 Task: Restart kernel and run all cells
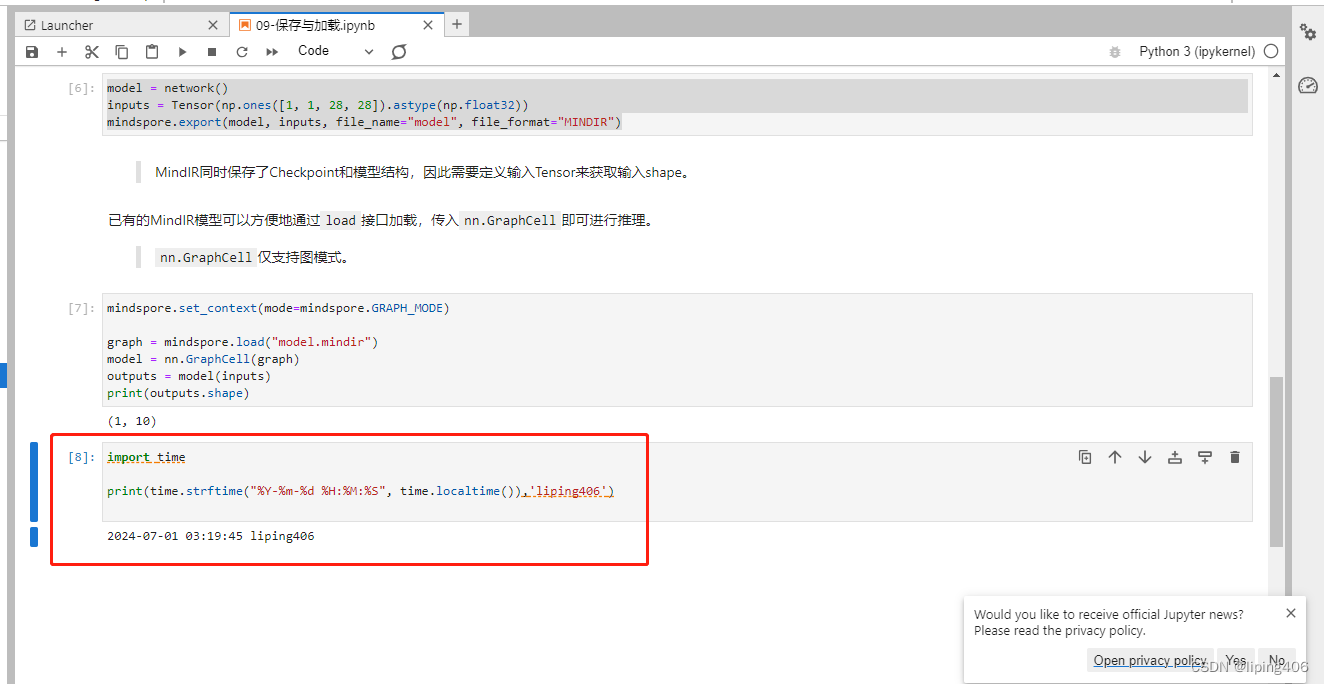(x=272, y=52)
